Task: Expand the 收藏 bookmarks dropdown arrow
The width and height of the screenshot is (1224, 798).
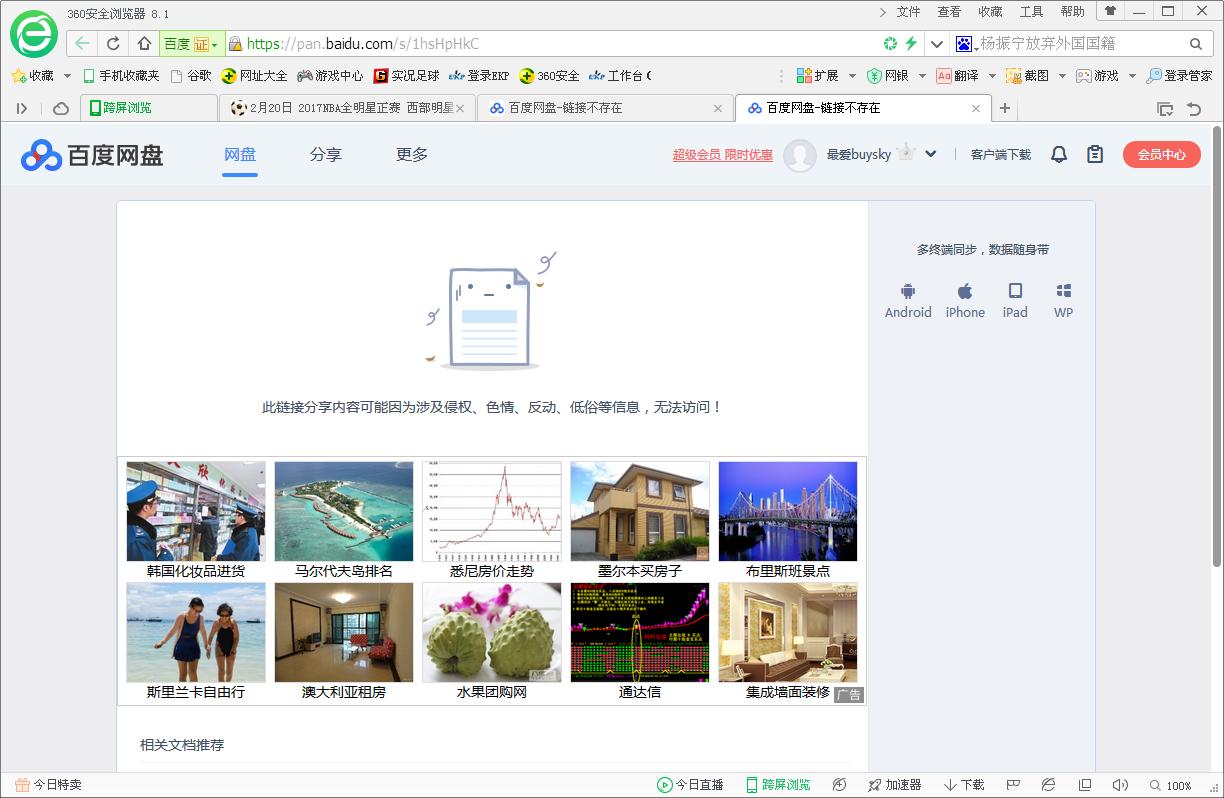Action: pyautogui.click(x=67, y=76)
